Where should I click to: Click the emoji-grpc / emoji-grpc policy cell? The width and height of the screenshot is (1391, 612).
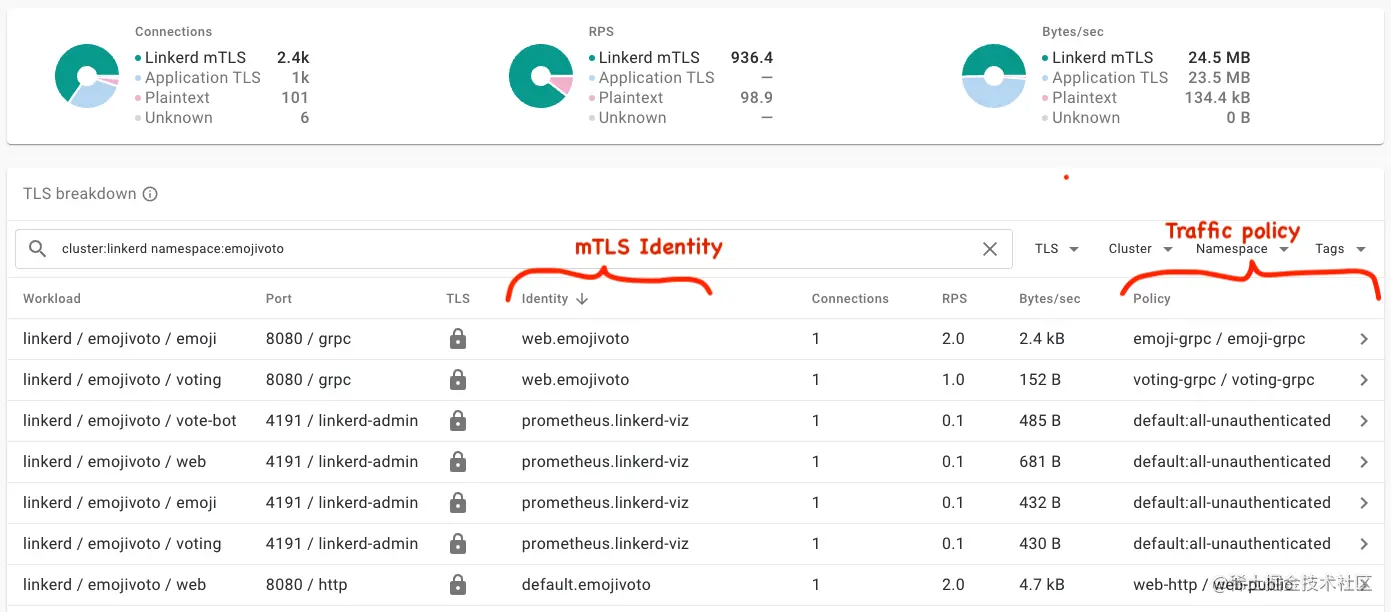[x=1219, y=339]
